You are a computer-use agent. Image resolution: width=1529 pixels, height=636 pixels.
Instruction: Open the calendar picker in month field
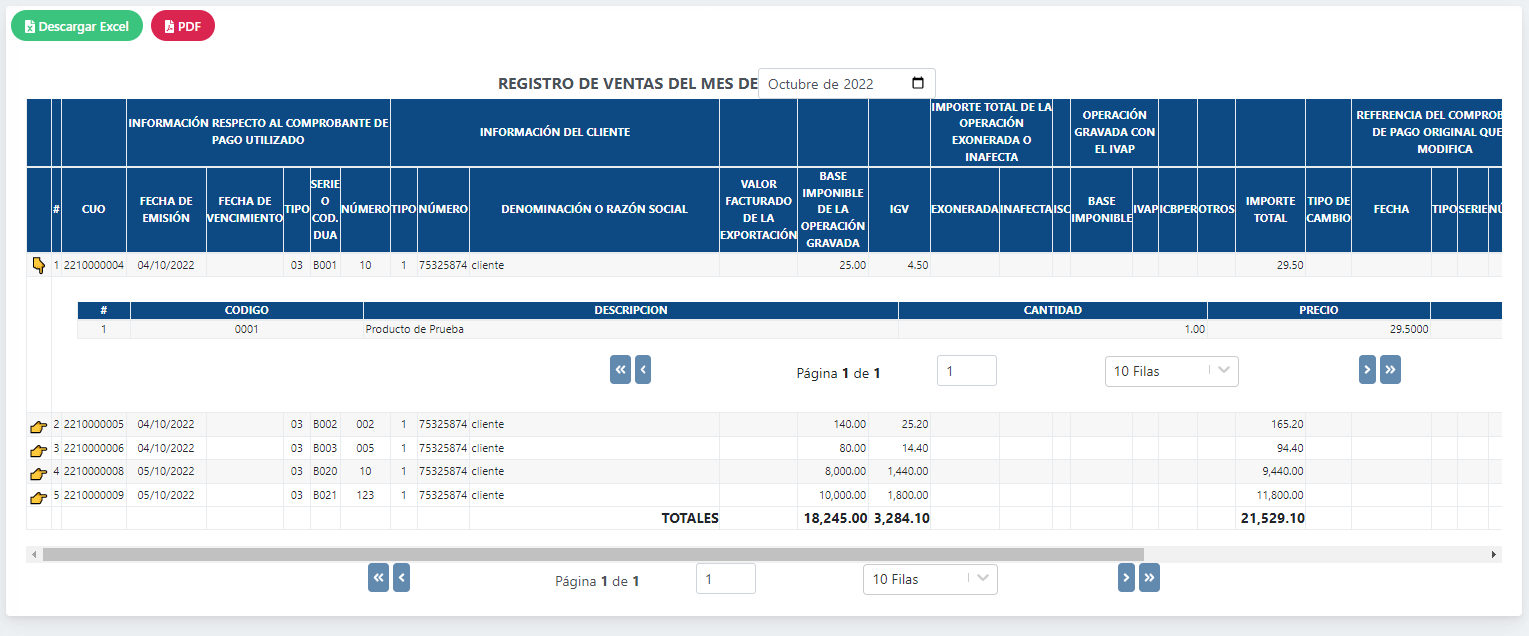coord(918,84)
